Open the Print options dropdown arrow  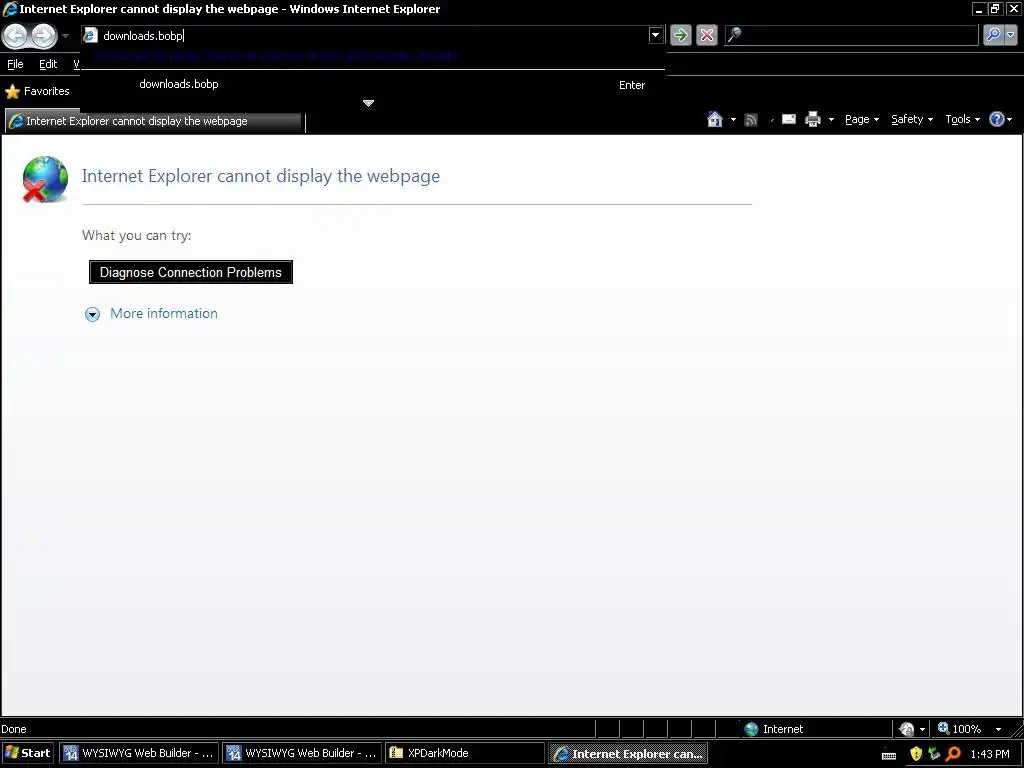point(831,120)
